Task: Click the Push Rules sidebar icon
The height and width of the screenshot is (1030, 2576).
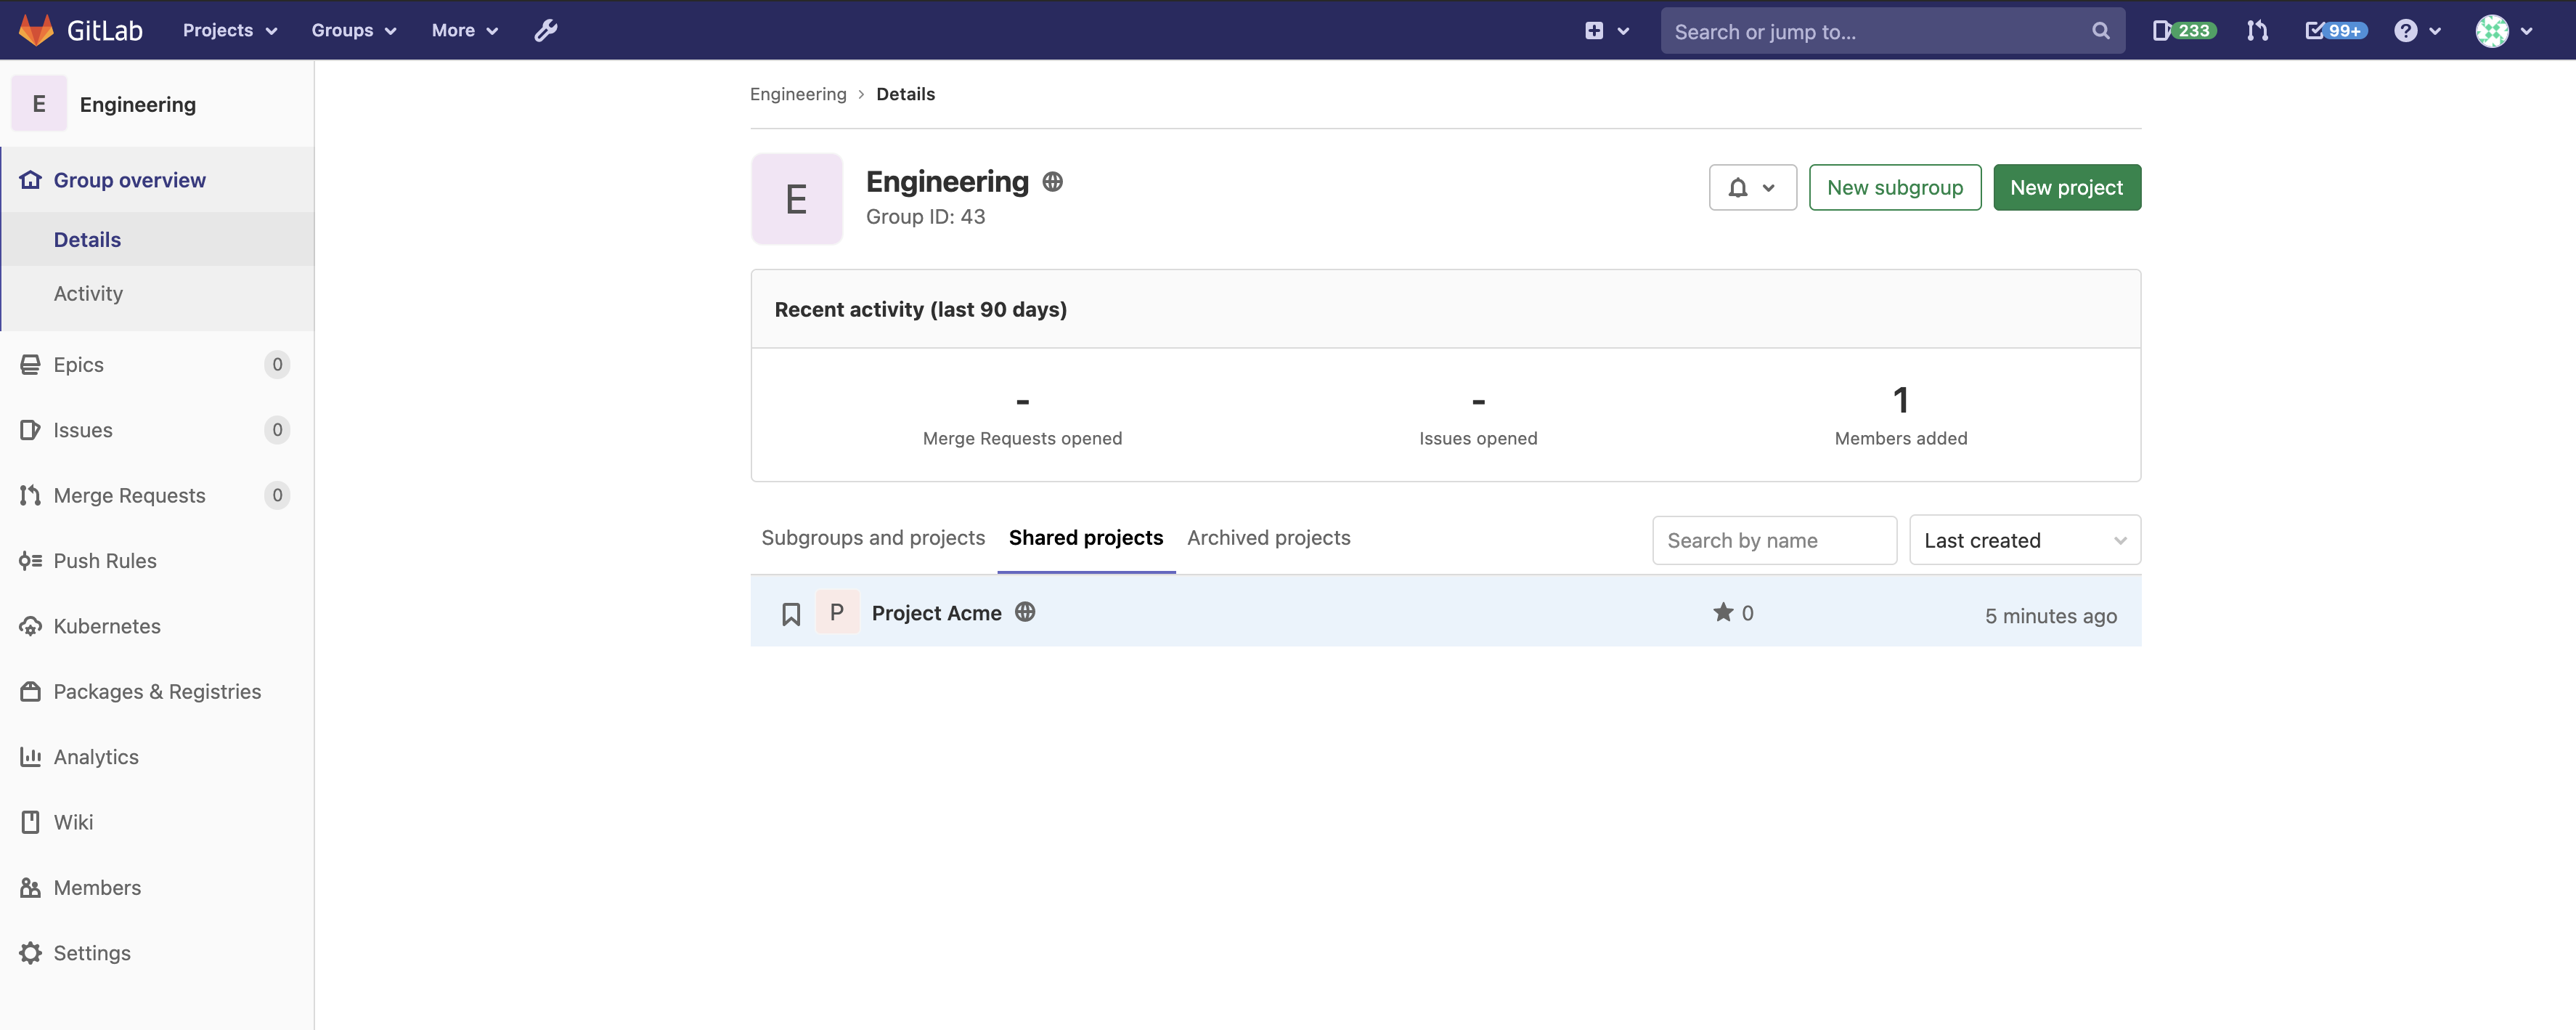Action: 30,560
